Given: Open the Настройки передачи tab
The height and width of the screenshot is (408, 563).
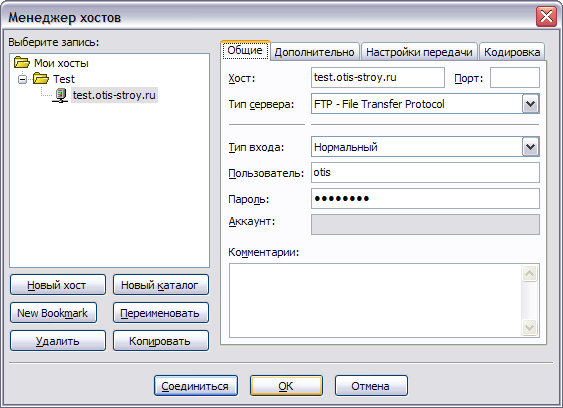Looking at the screenshot, I should [x=419, y=52].
